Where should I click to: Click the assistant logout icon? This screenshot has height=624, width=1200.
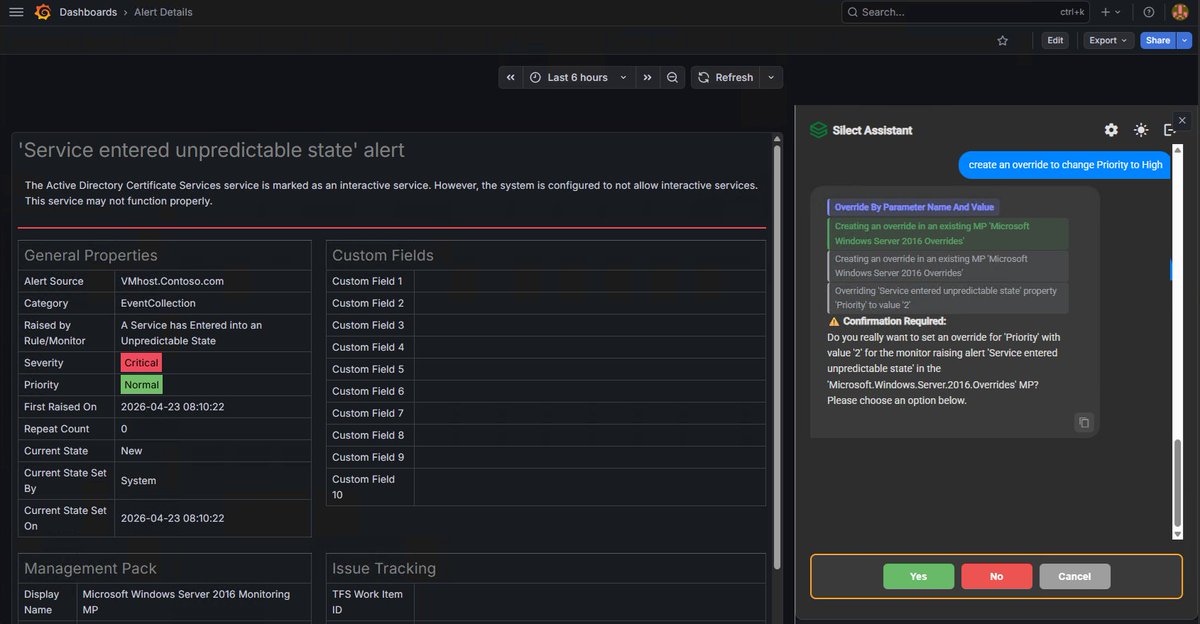[x=1169, y=130]
